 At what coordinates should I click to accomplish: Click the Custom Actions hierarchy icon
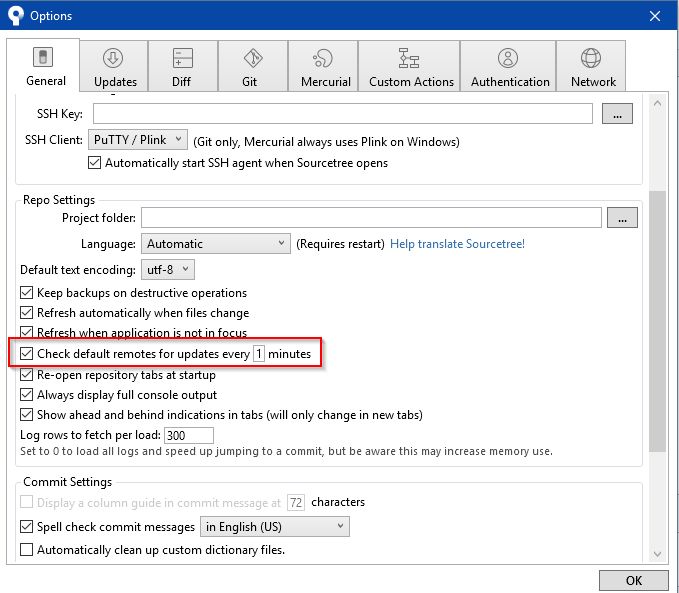[409, 58]
